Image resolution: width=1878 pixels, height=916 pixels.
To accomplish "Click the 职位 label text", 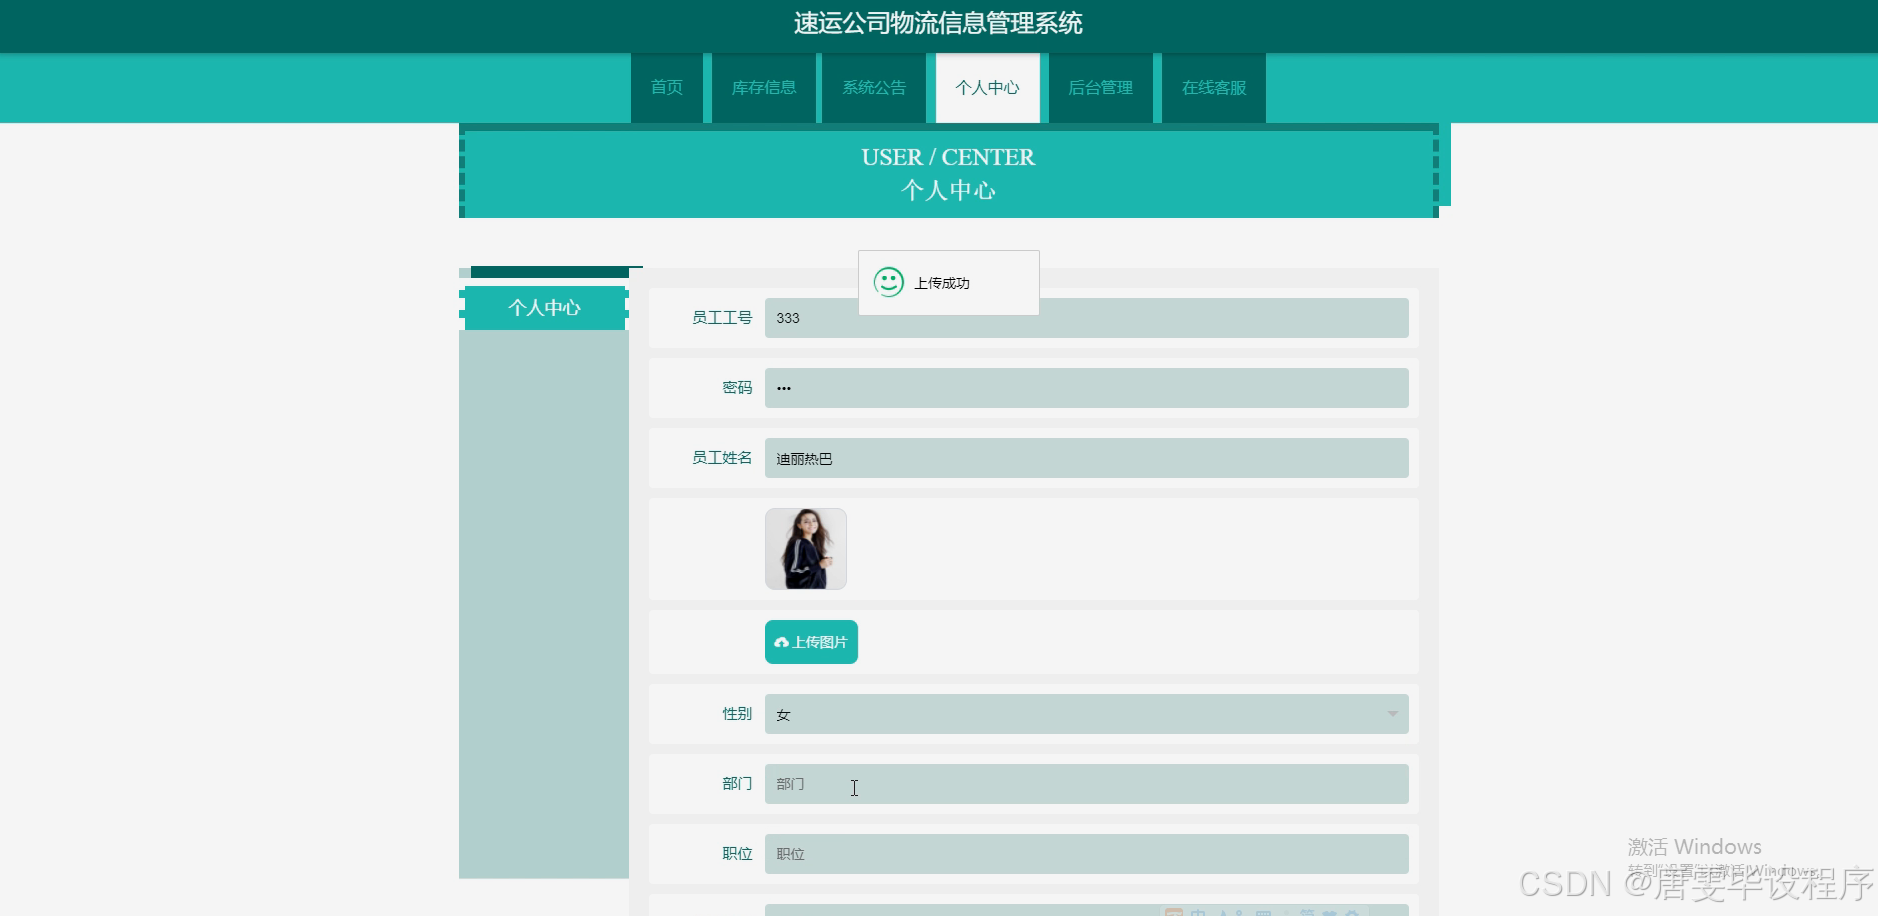I will pyautogui.click(x=737, y=854).
